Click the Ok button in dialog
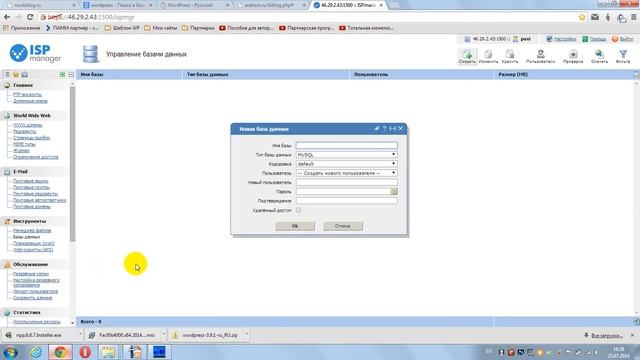The image size is (640, 360). 295,226
